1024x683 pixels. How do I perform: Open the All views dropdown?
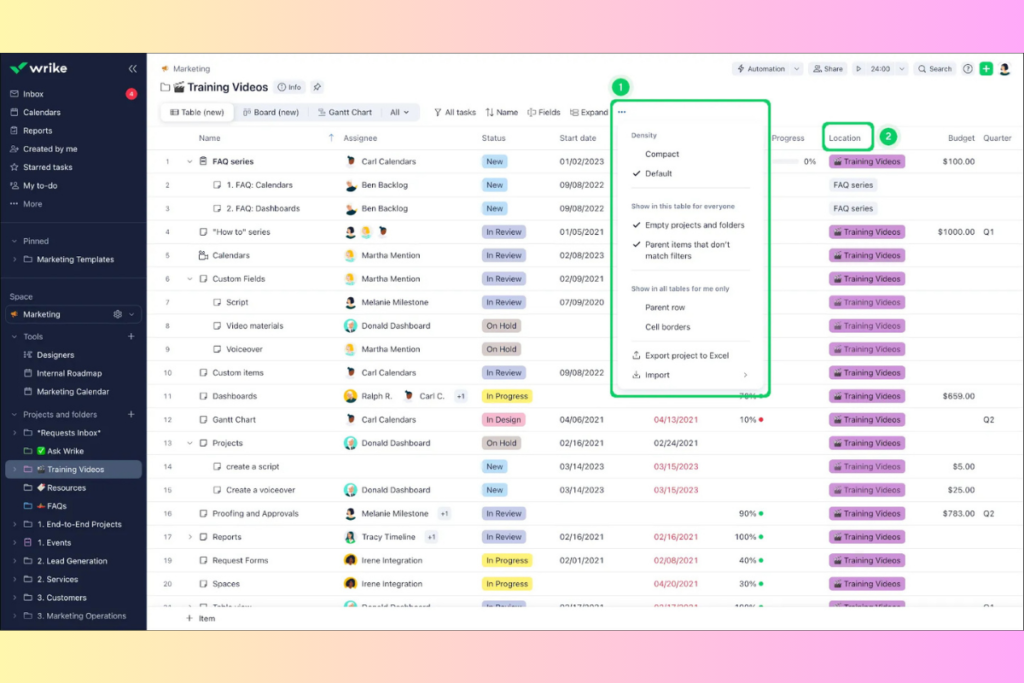(399, 112)
